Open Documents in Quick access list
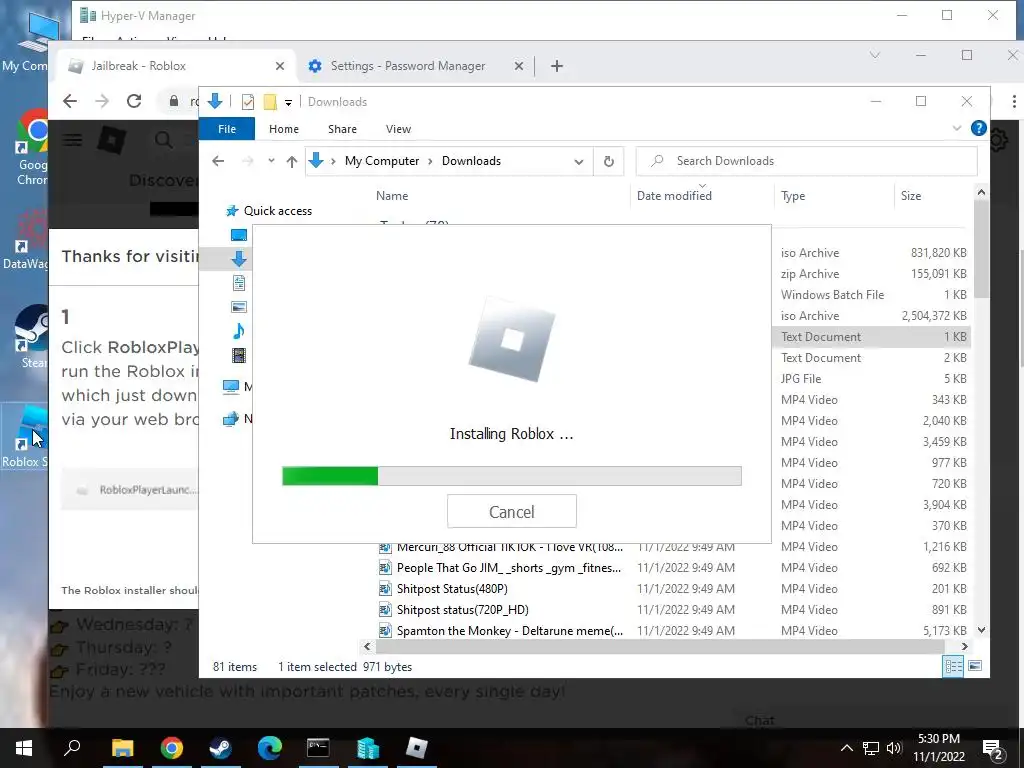 (239, 283)
